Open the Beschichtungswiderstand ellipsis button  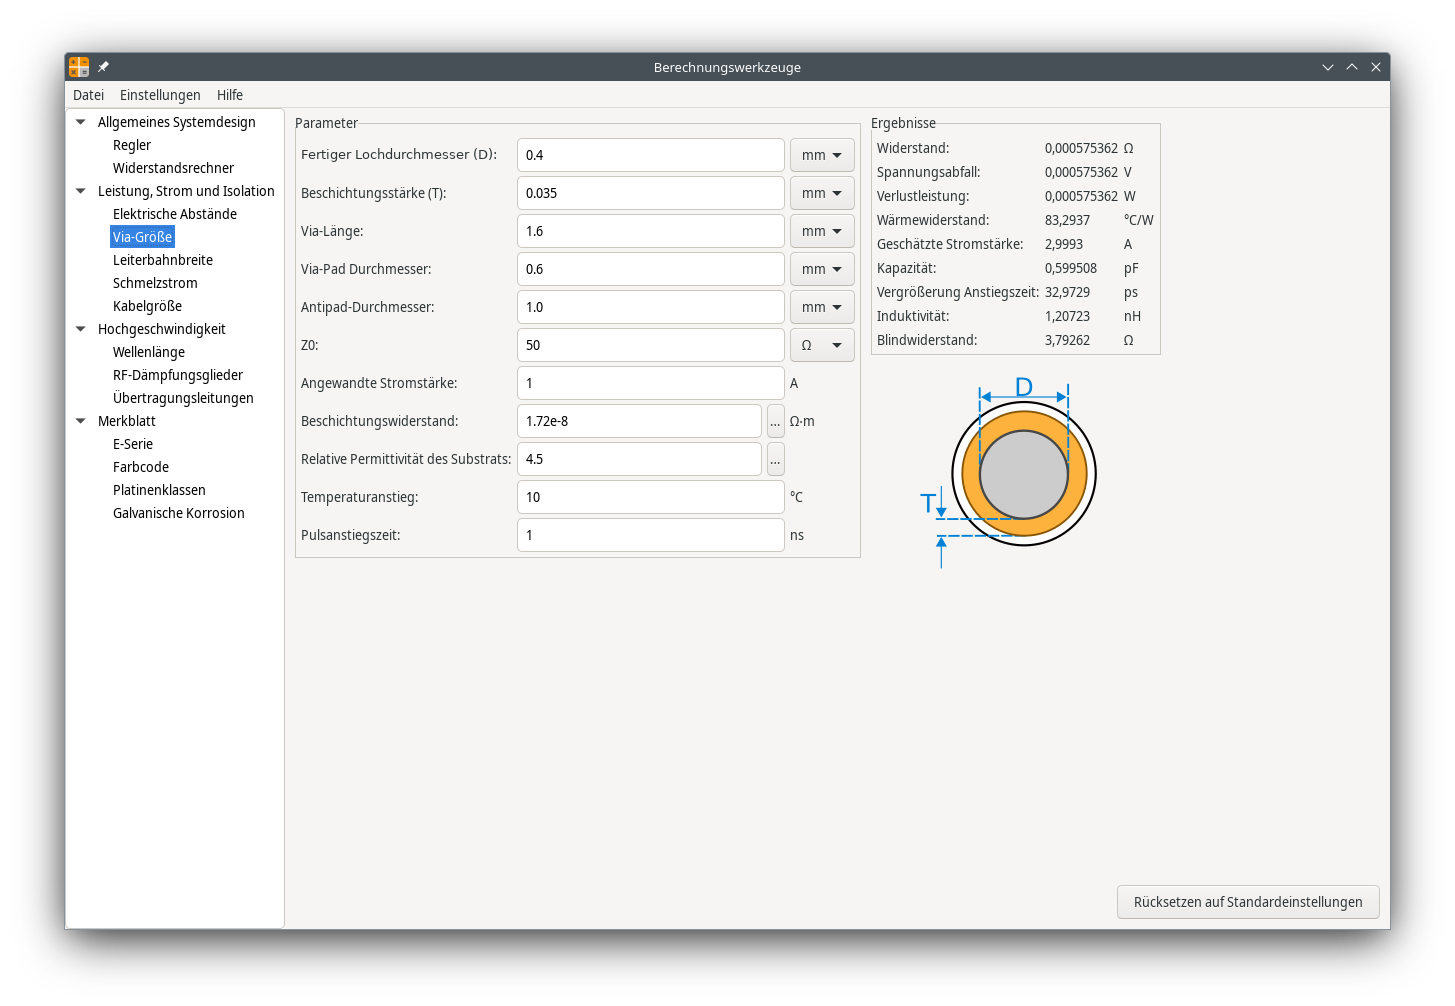click(775, 421)
